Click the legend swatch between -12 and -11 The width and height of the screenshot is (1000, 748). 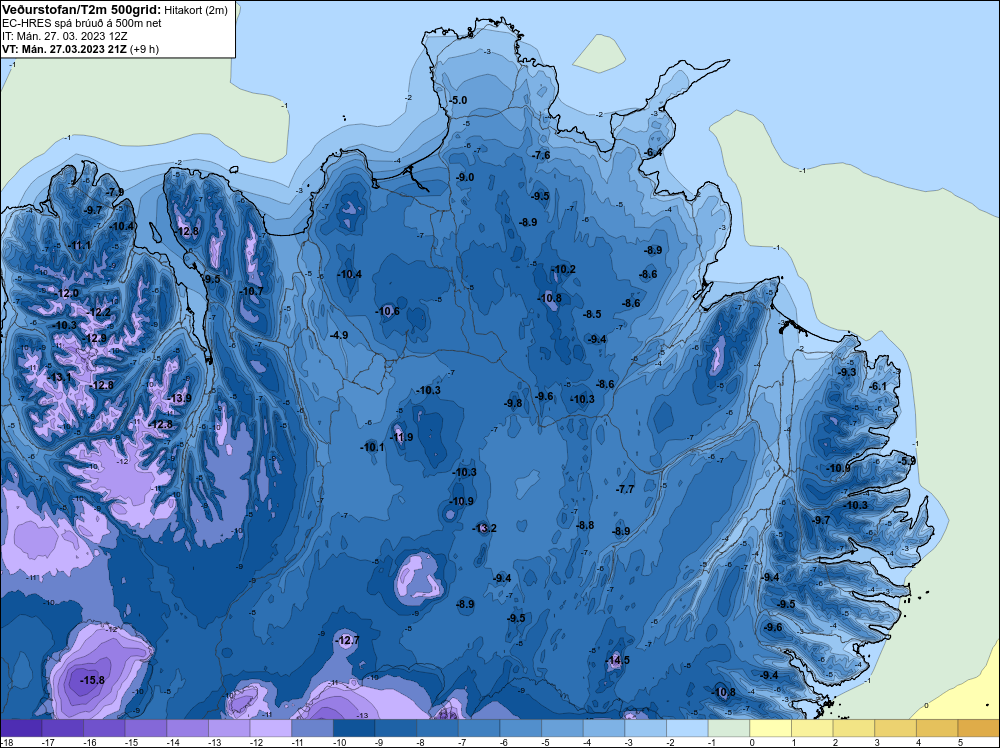coord(270,728)
